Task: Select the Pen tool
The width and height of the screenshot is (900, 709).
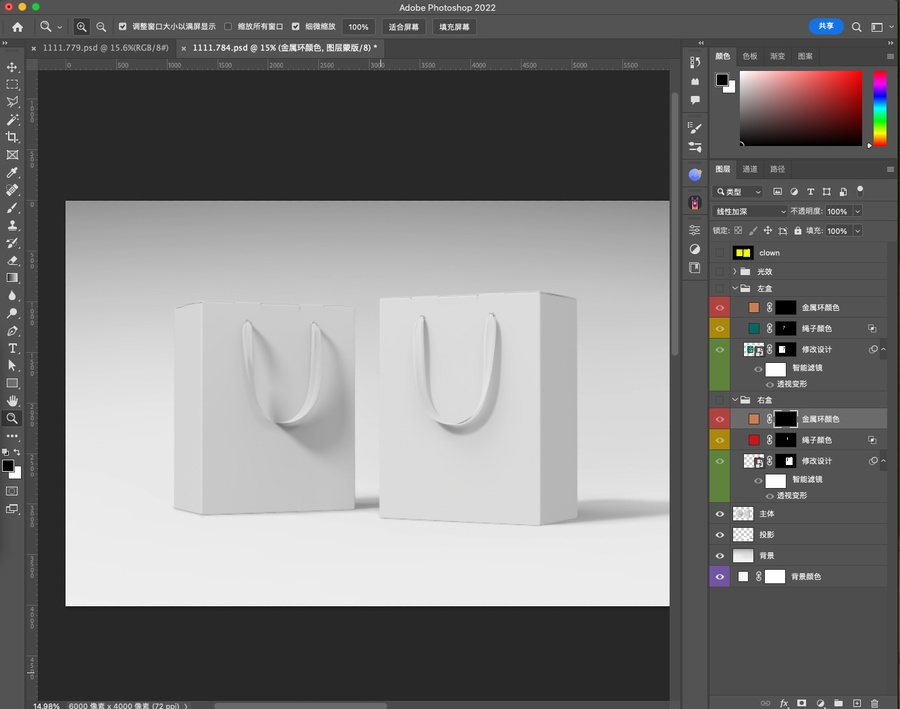Action: pos(12,331)
